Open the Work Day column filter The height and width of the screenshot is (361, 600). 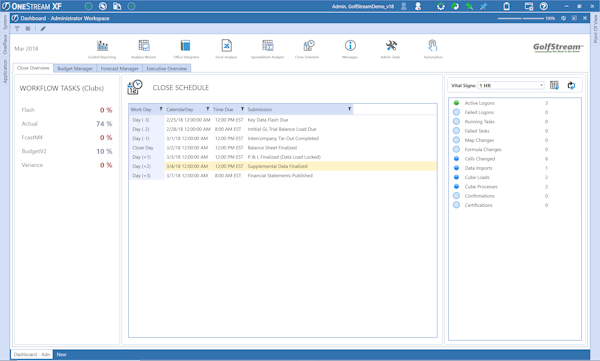(x=161, y=109)
